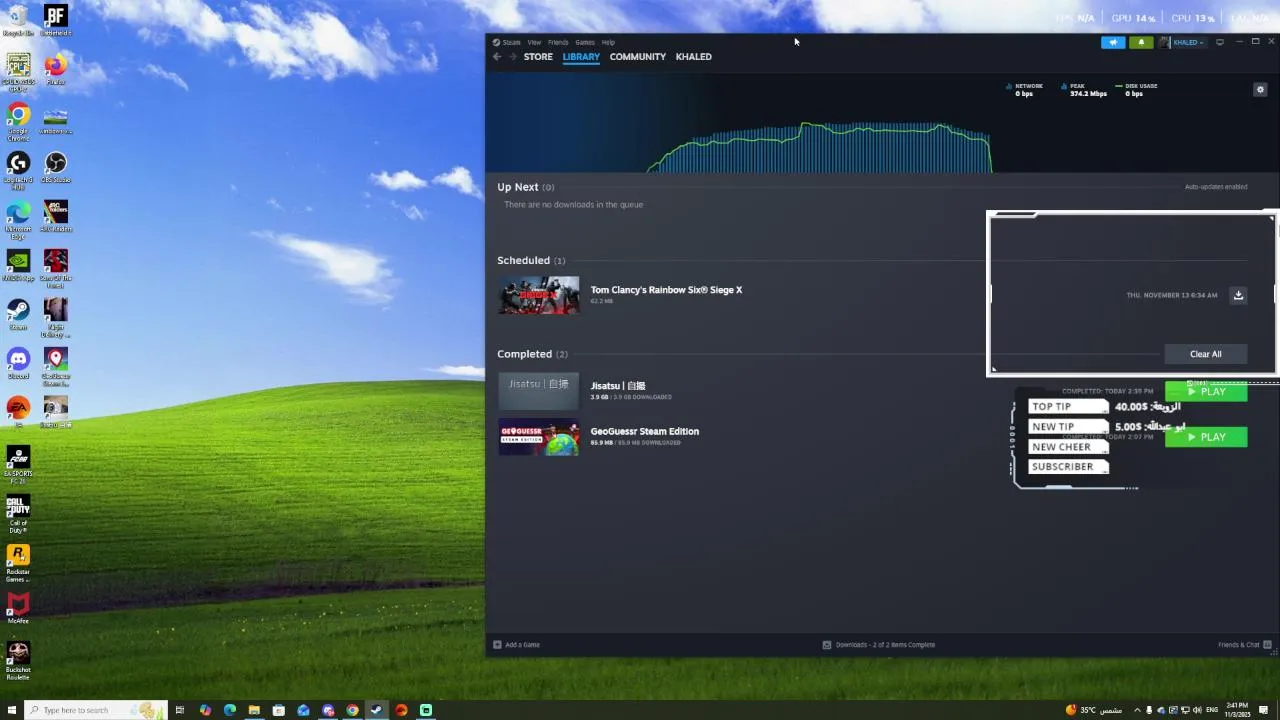1280x720 pixels.
Task: Open Friends & Chat in Steam footer
Action: coord(1244,645)
